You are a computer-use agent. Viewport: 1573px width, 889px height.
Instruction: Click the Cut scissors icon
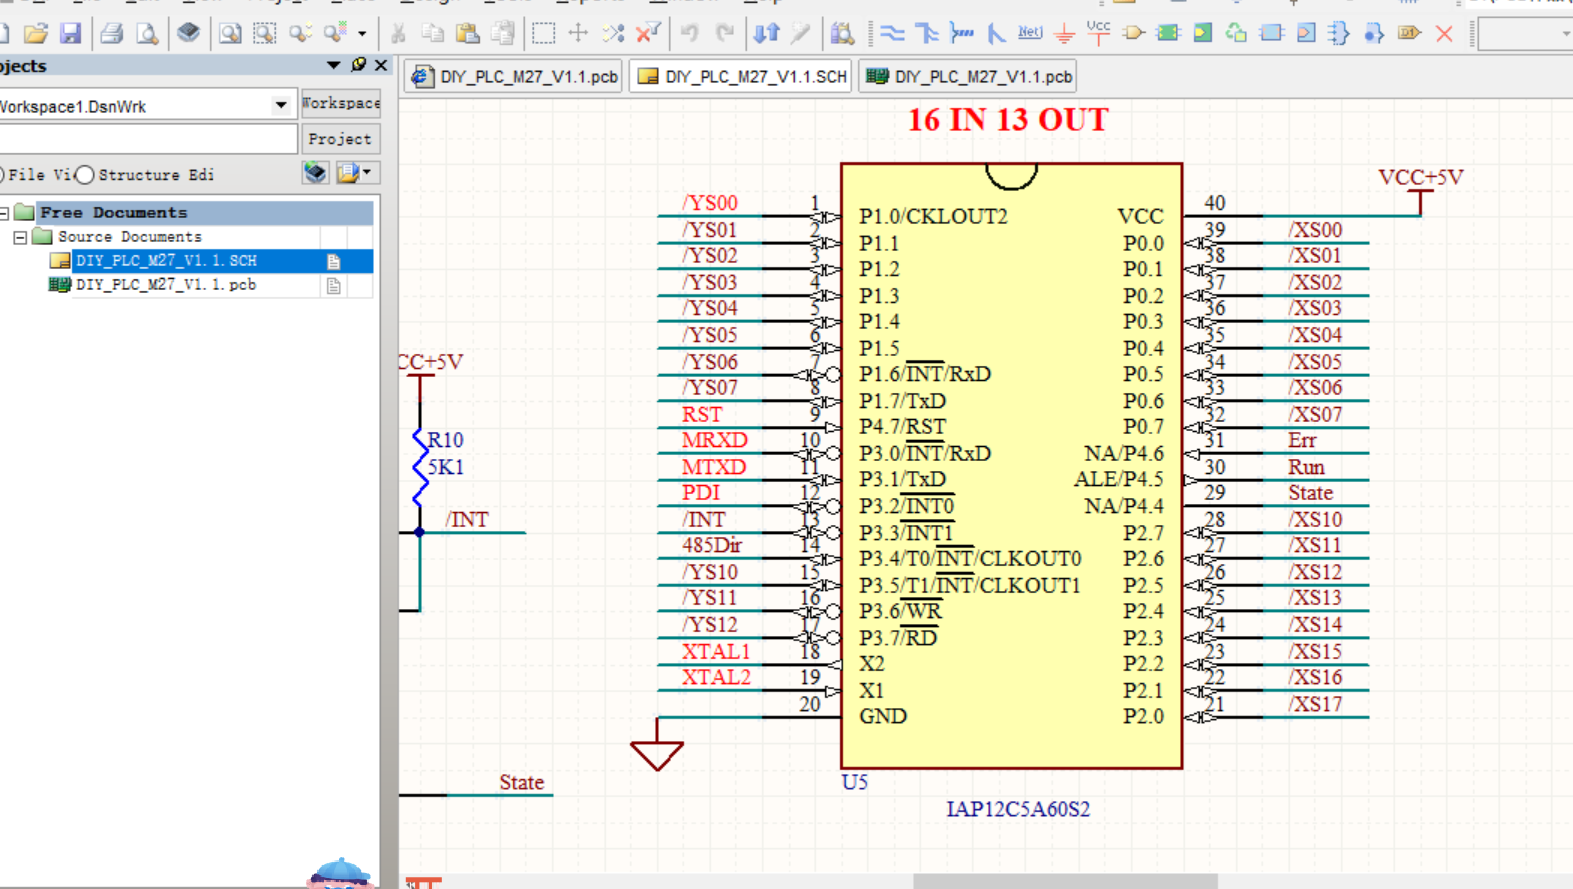click(x=398, y=33)
